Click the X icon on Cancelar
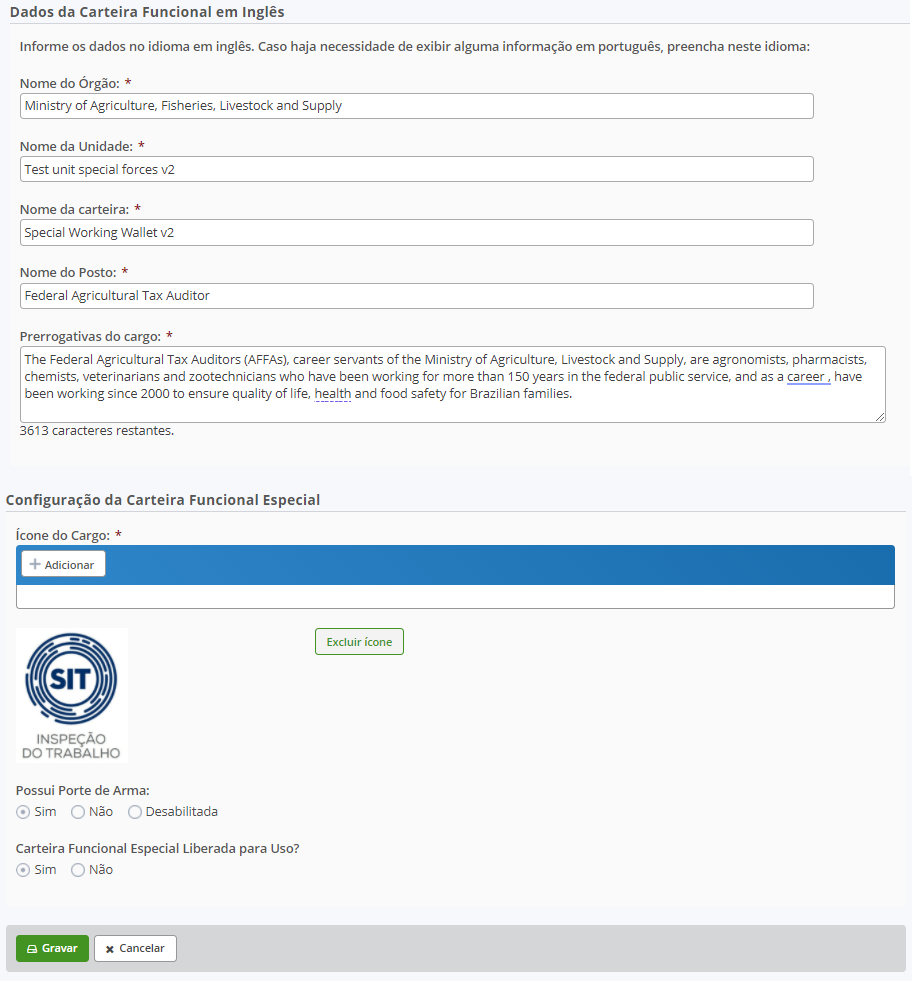Image resolution: width=912 pixels, height=988 pixels. coord(110,949)
